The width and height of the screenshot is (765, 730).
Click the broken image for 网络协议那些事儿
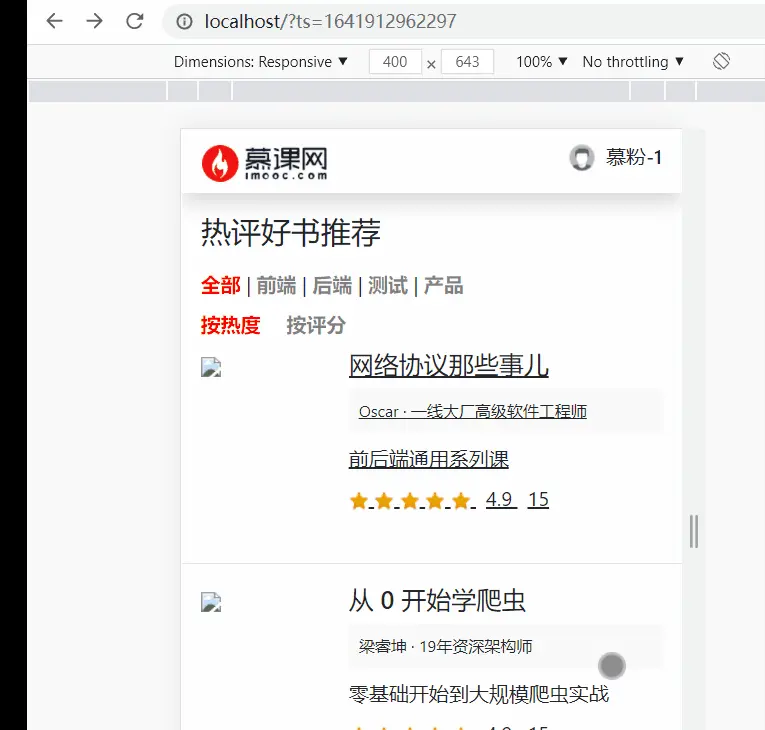(x=211, y=367)
